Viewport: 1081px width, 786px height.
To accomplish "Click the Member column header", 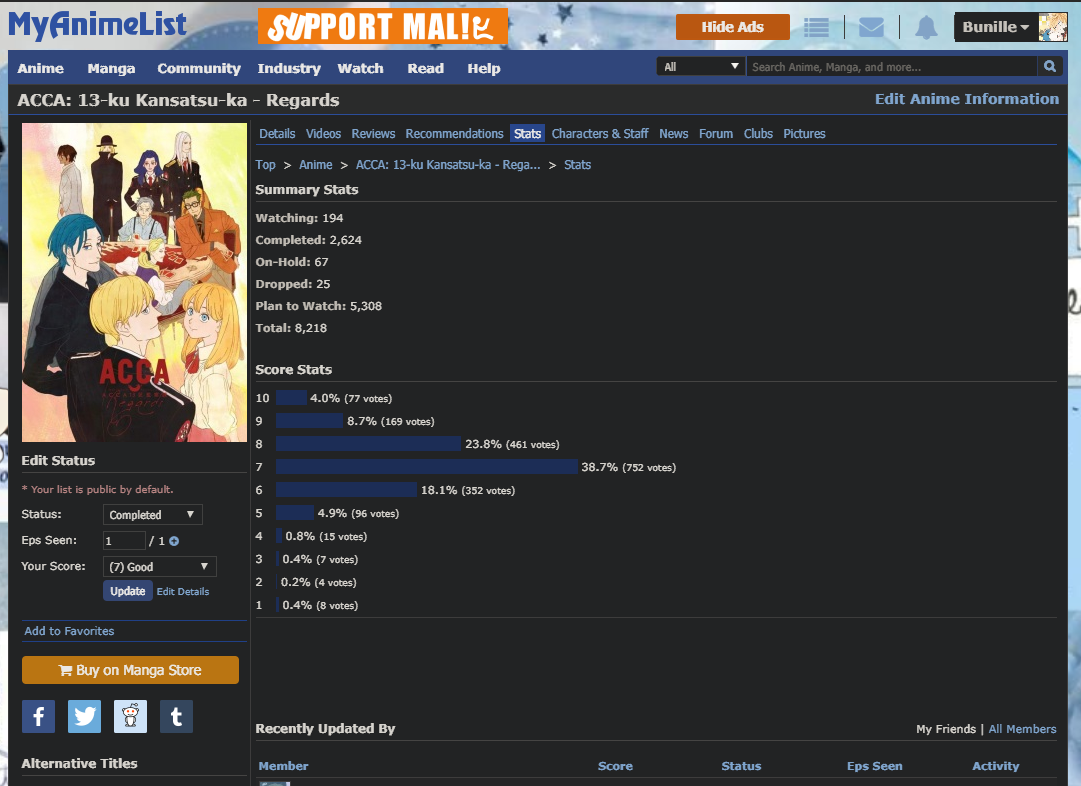I will point(283,766).
